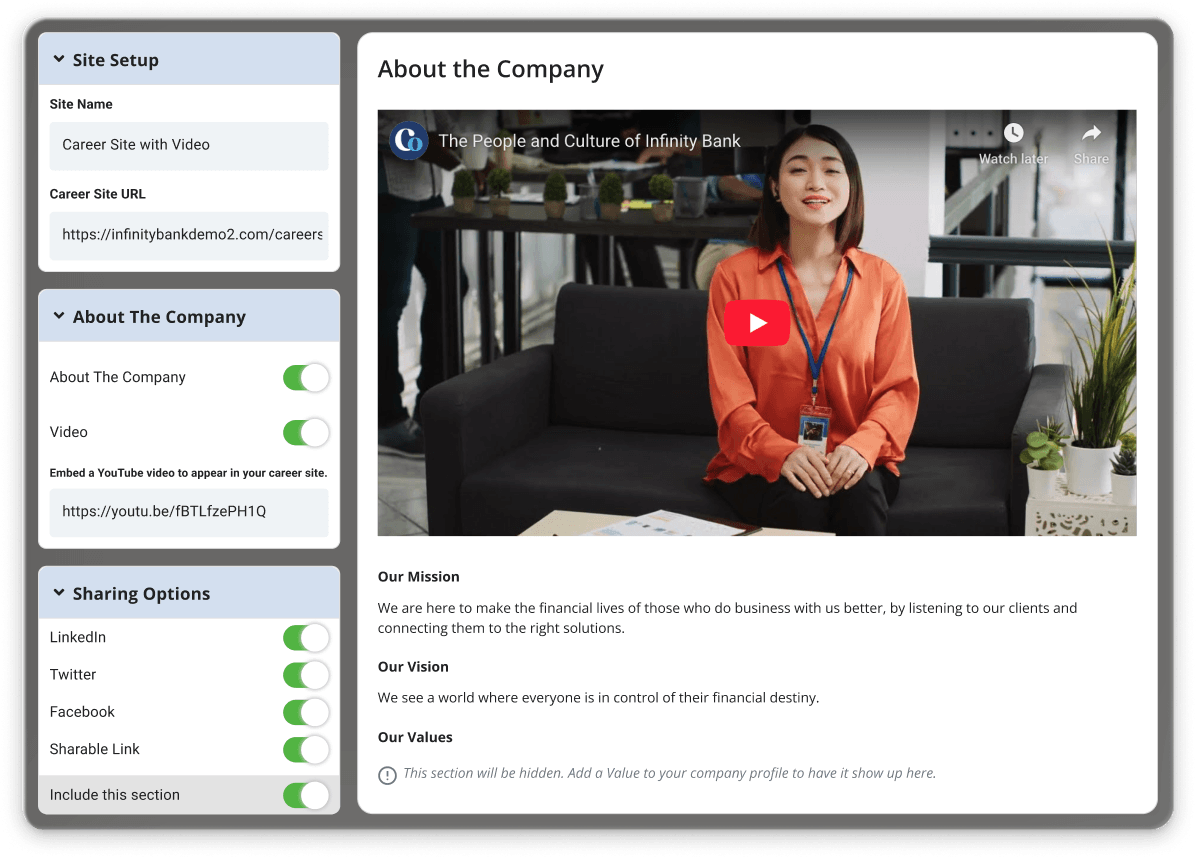This screenshot has width=1197, height=859.
Task: Open the Infinity Bank channel logo
Action: tap(408, 140)
